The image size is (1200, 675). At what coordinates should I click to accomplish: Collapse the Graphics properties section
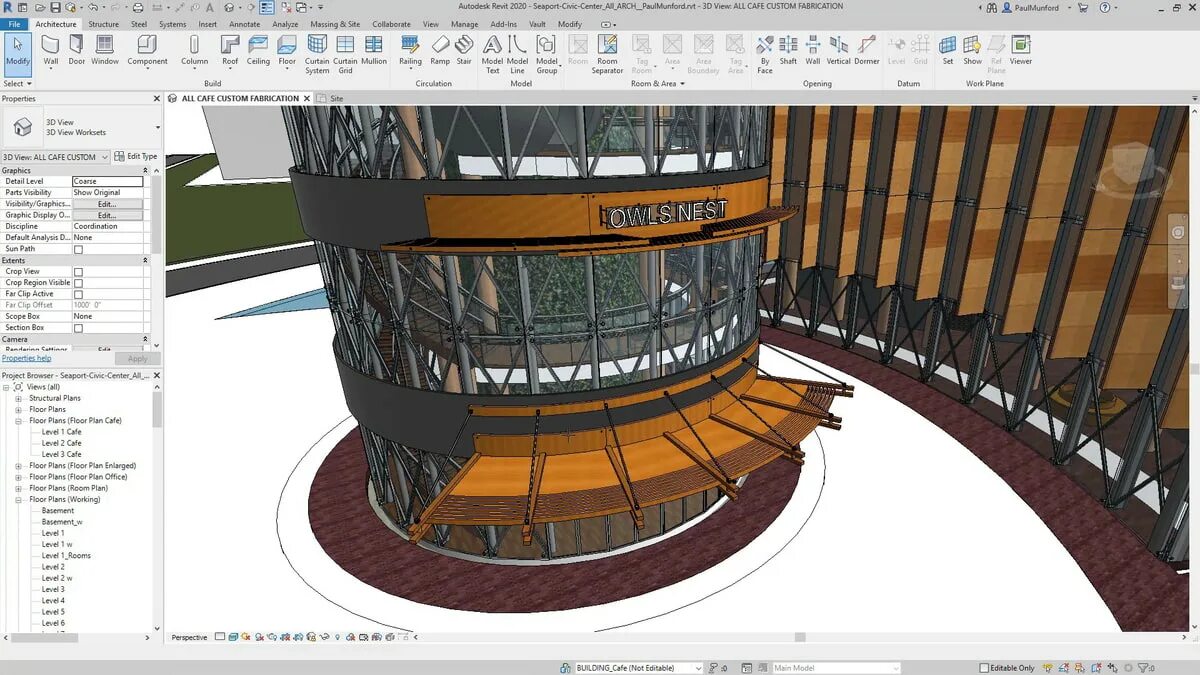click(x=145, y=171)
